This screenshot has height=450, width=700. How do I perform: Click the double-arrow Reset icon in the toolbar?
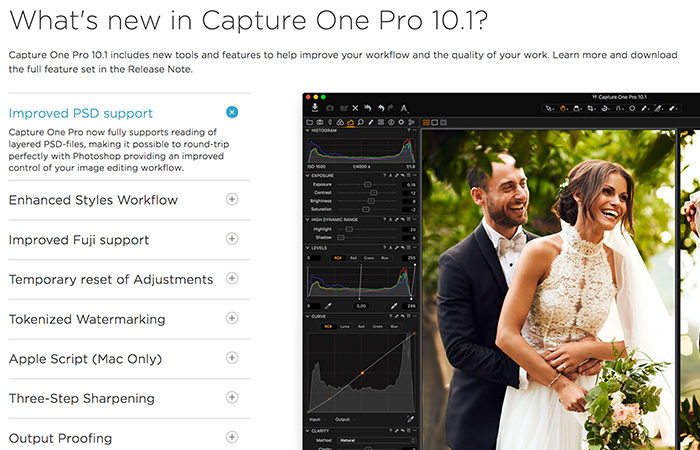pyautogui.click(x=367, y=108)
